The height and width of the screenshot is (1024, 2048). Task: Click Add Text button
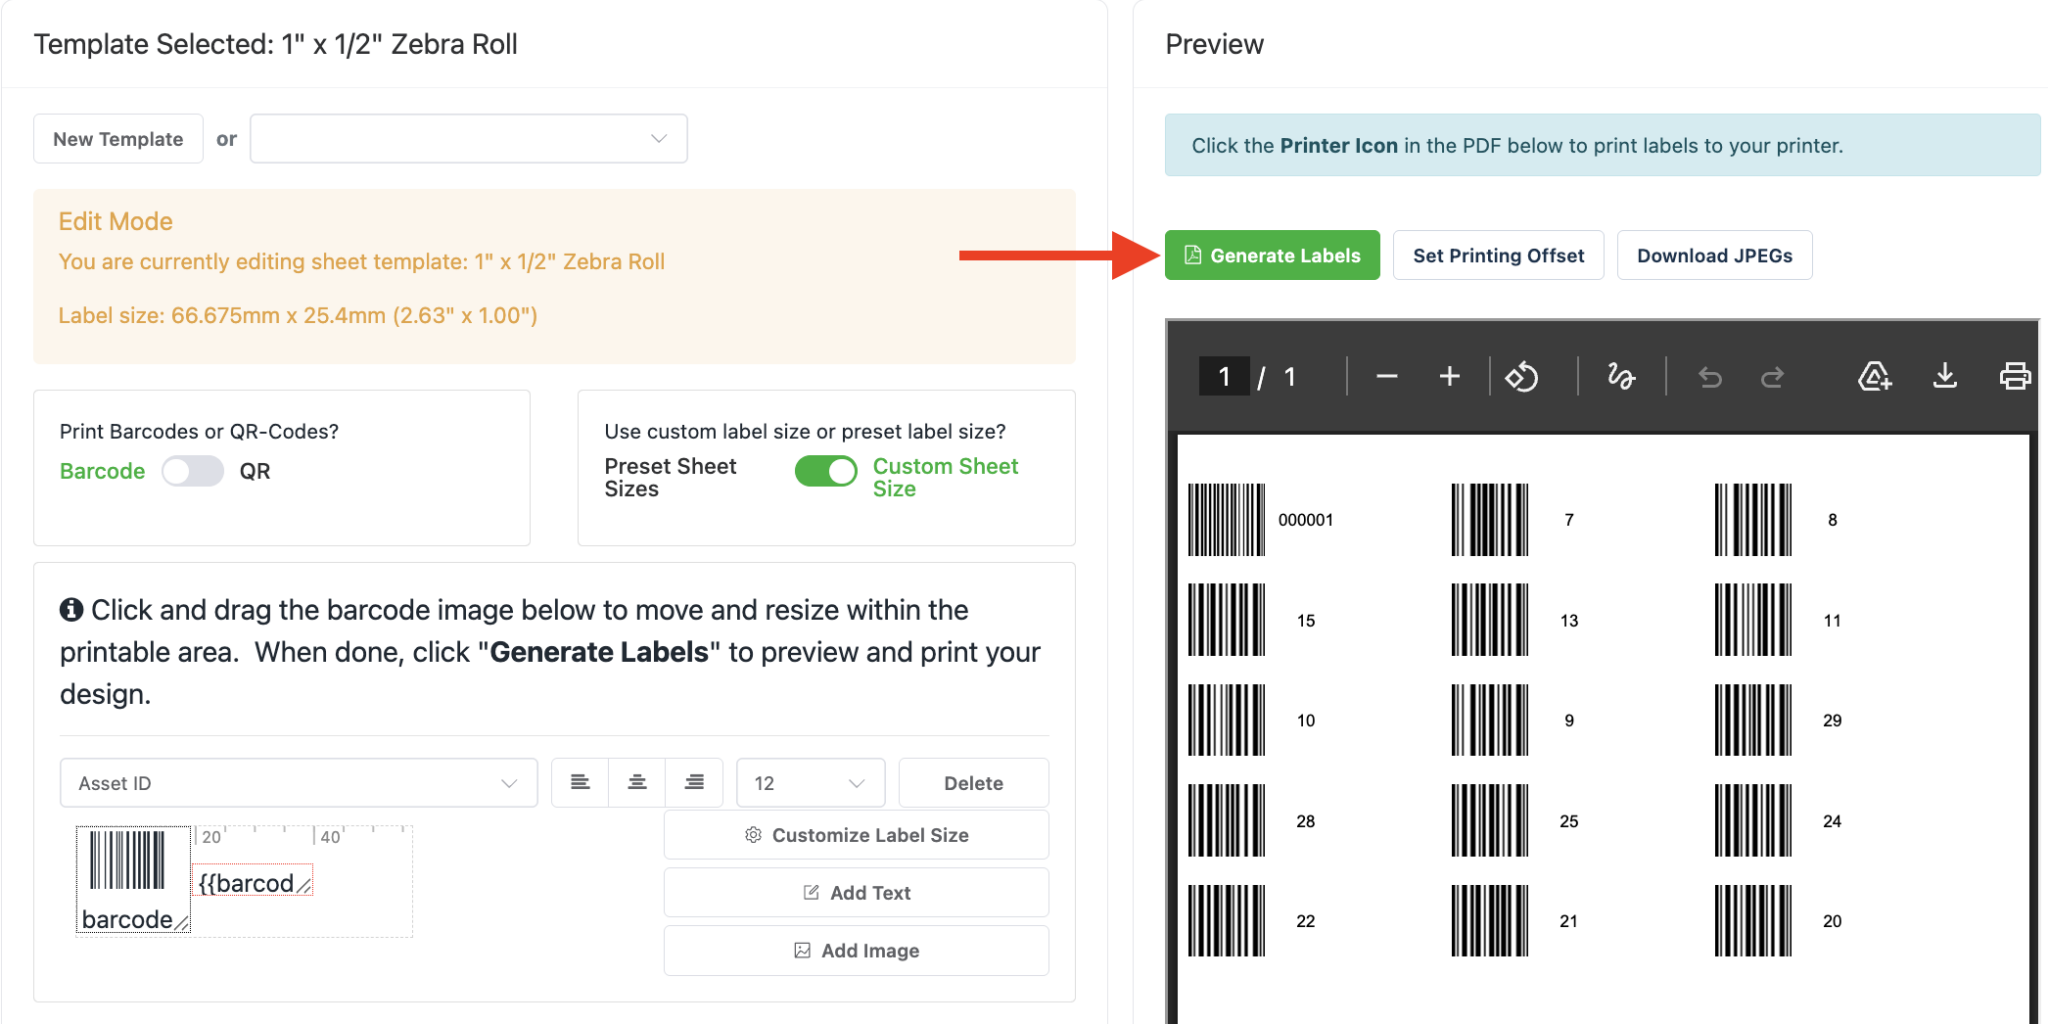tap(856, 893)
